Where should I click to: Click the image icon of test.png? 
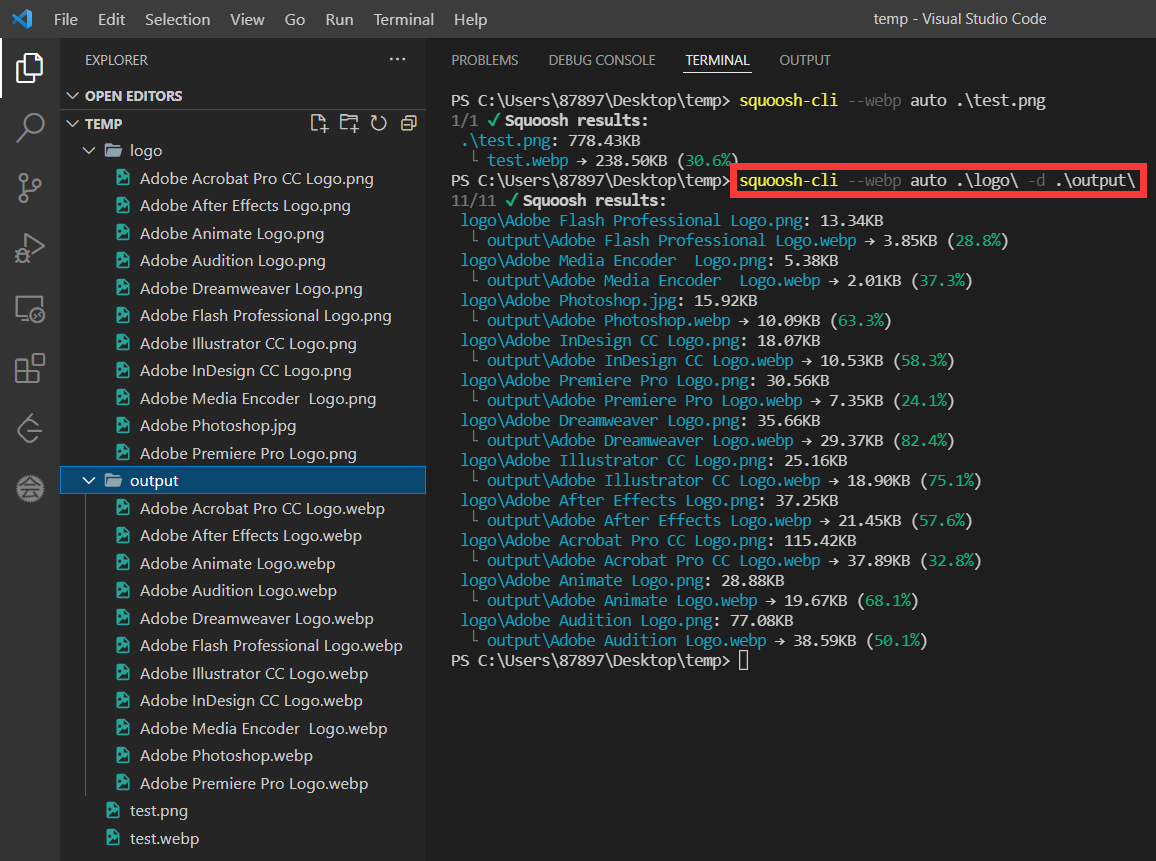[x=113, y=810]
